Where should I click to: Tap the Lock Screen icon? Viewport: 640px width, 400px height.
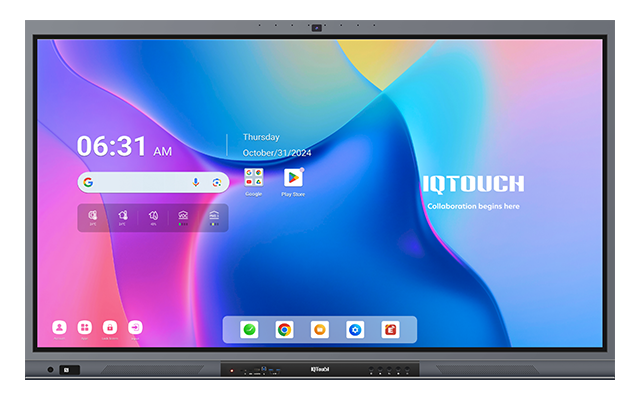tap(110, 327)
